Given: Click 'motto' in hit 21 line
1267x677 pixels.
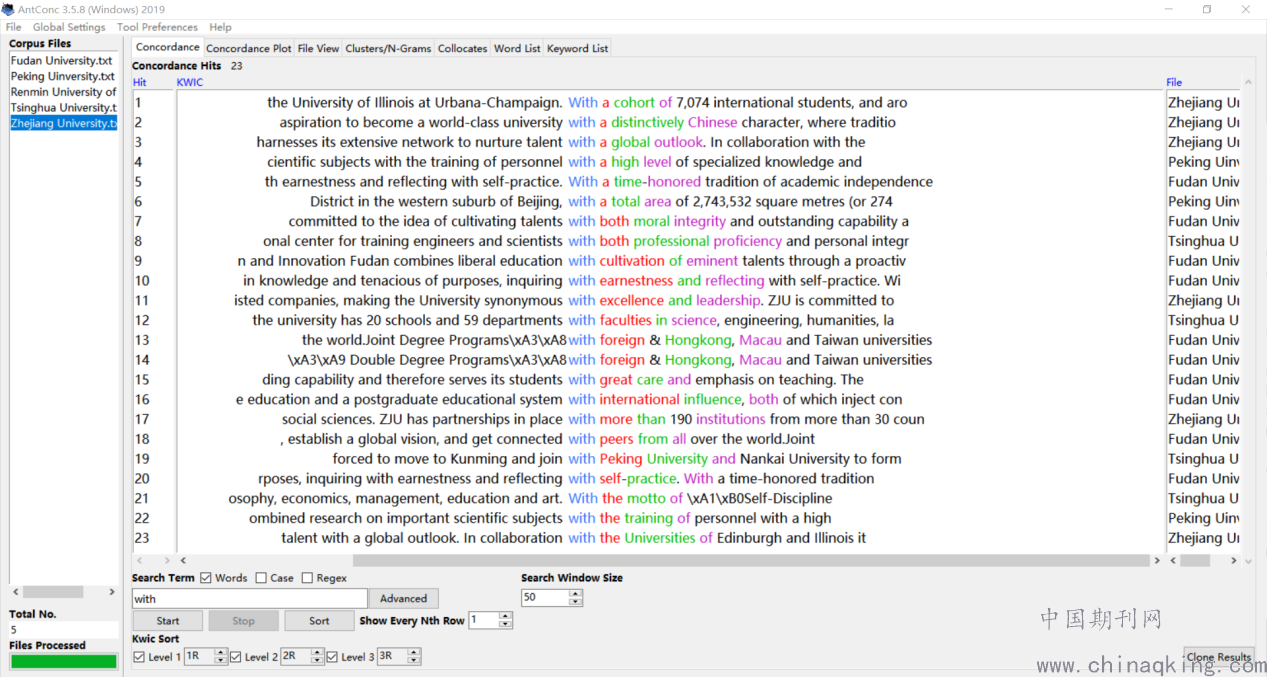Looking at the screenshot, I should coord(646,498).
